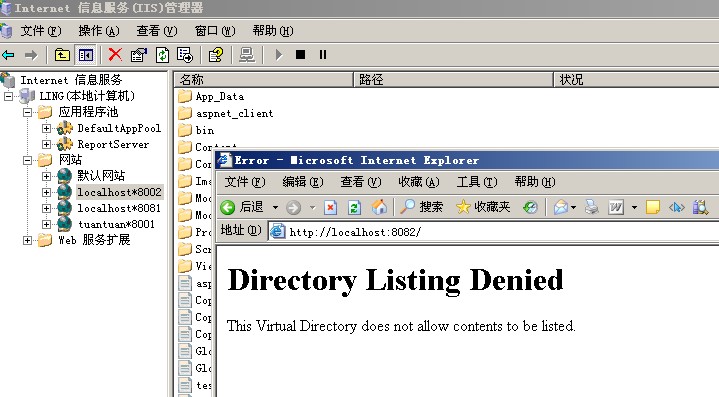Expand the ReportServer node

pyautogui.click(x=46, y=144)
